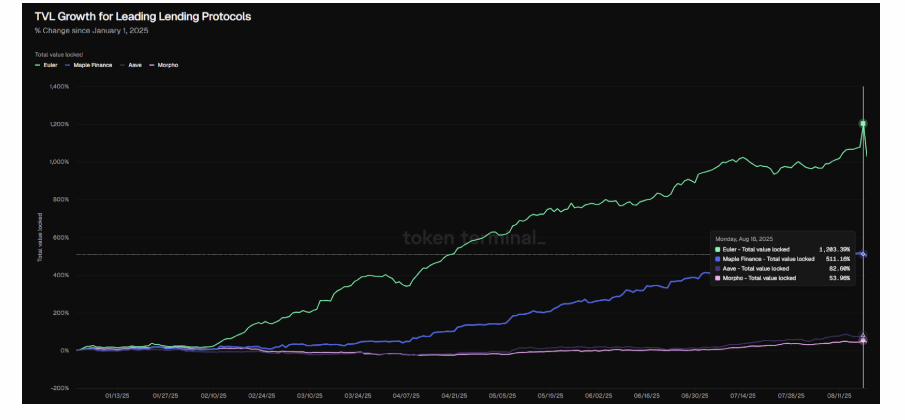The height and width of the screenshot is (420, 905).
Task: Click the '04/21/25' x-axis date
Action: [x=453, y=396]
